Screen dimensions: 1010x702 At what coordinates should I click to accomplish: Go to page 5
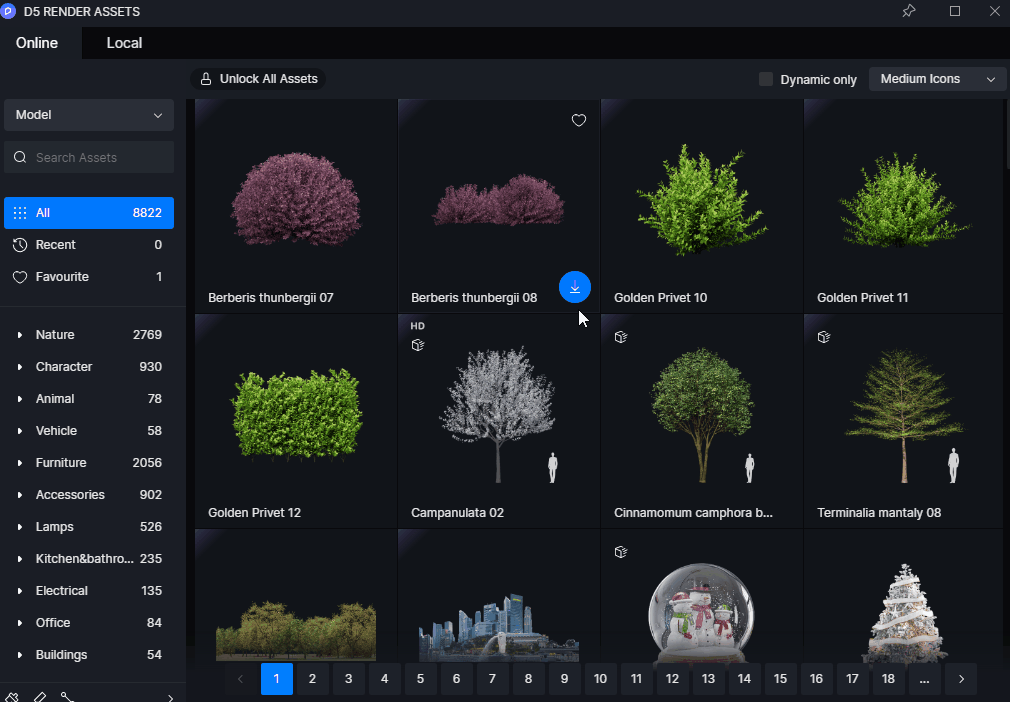(x=420, y=679)
